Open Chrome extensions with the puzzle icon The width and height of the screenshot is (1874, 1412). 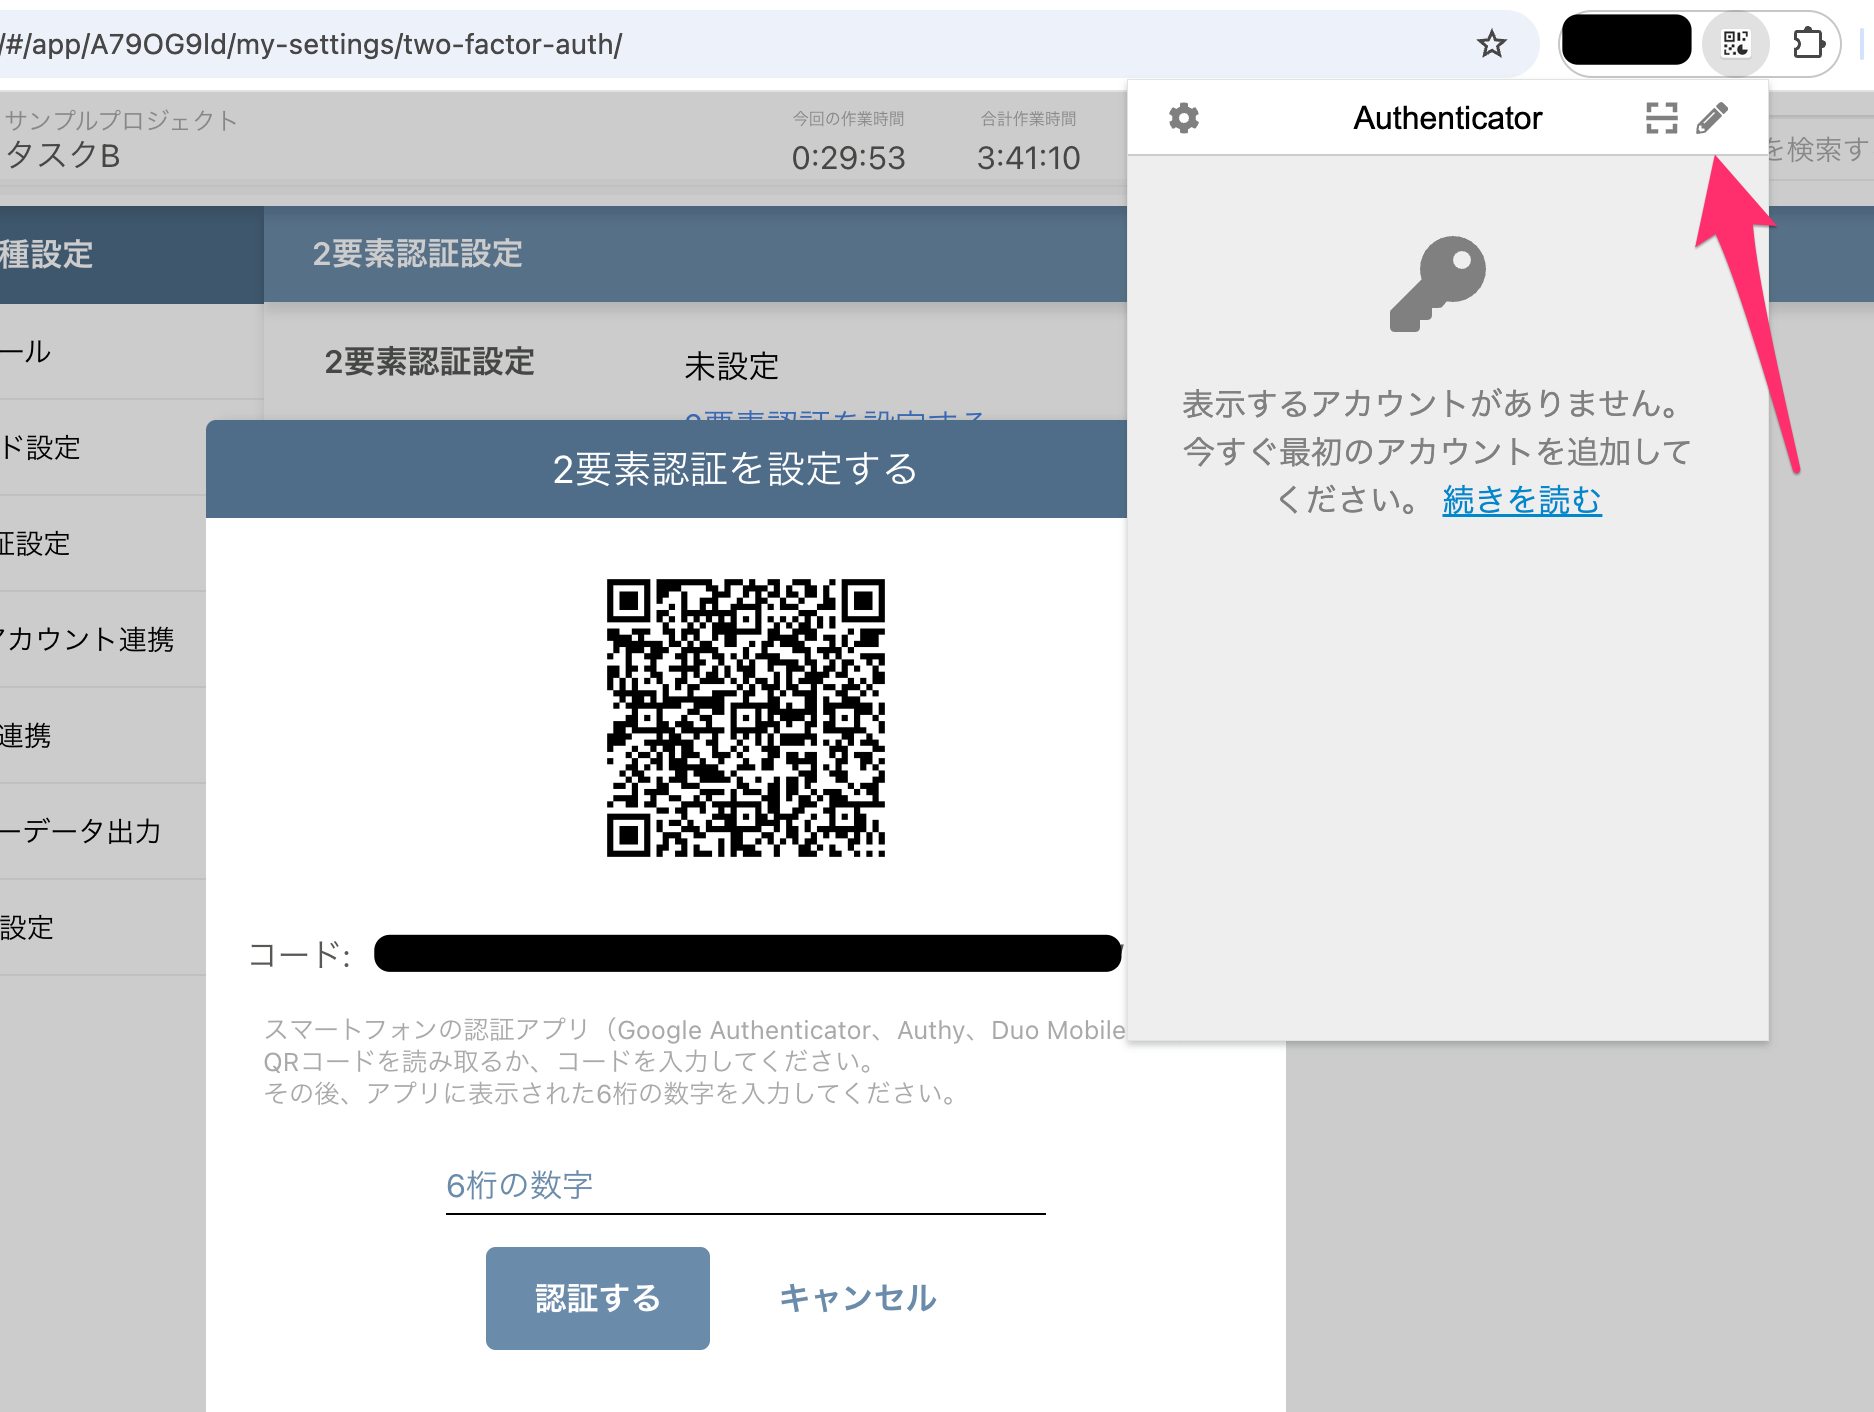[1810, 43]
